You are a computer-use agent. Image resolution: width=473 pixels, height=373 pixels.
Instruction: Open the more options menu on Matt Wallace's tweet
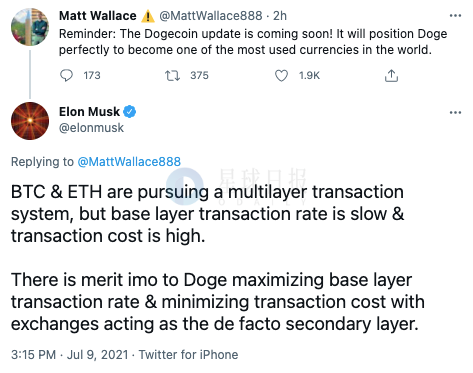[455, 16]
